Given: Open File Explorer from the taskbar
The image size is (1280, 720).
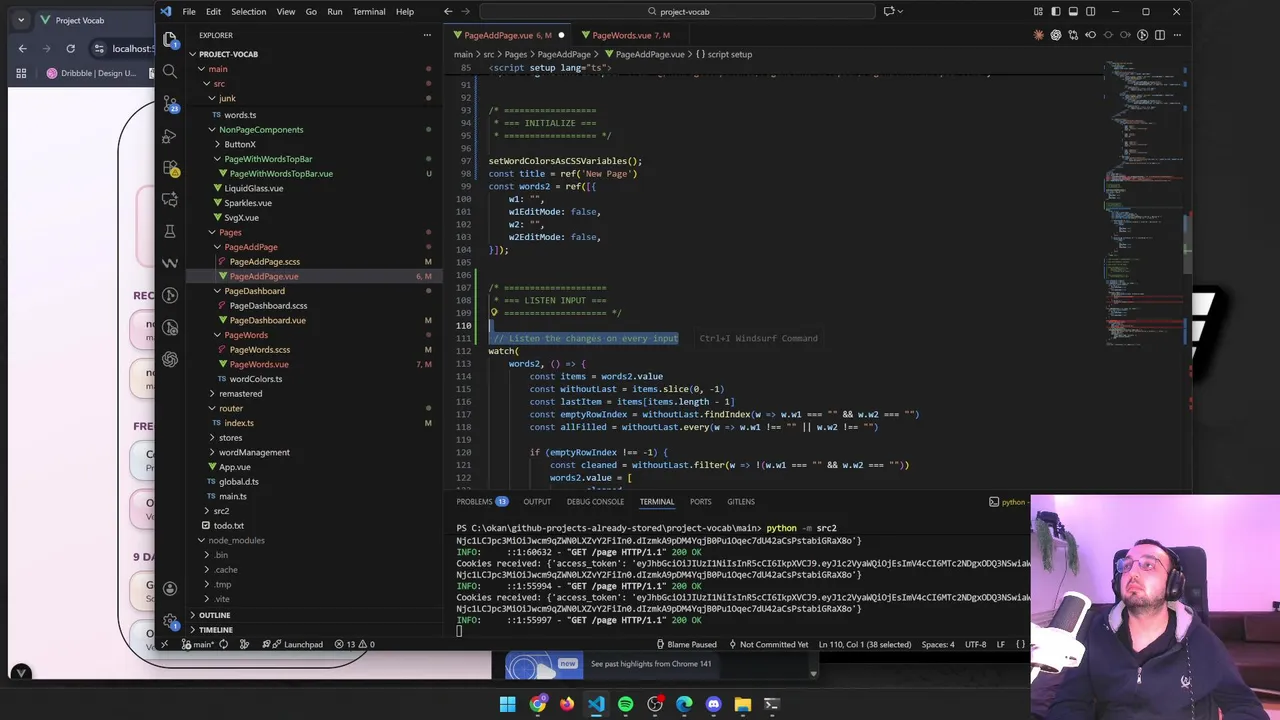Looking at the screenshot, I should click(742, 704).
